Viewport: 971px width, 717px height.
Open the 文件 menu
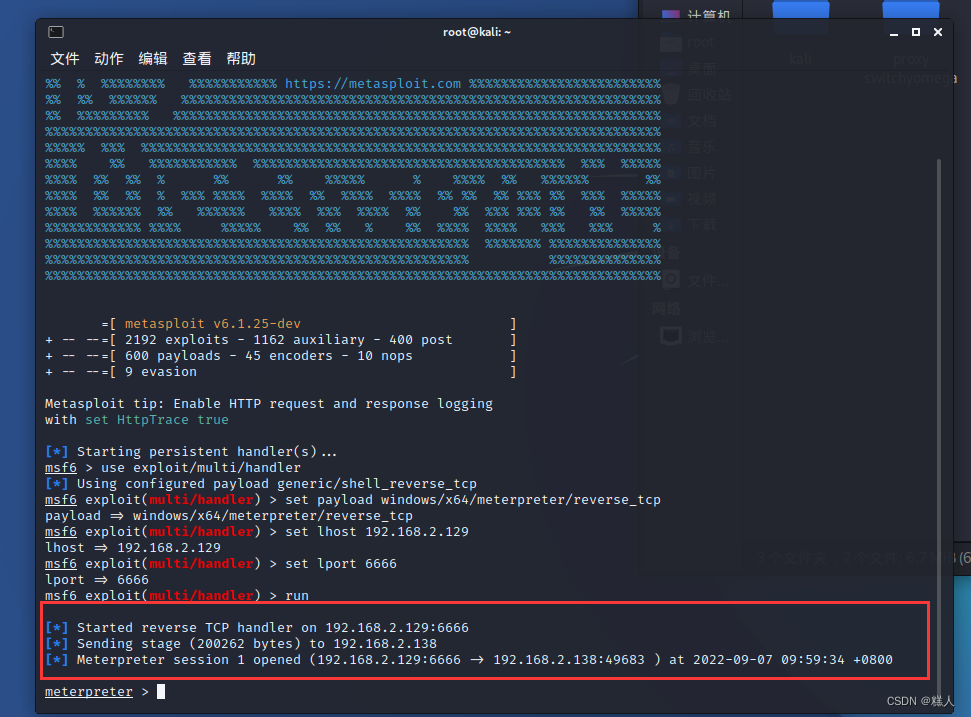click(x=64, y=59)
